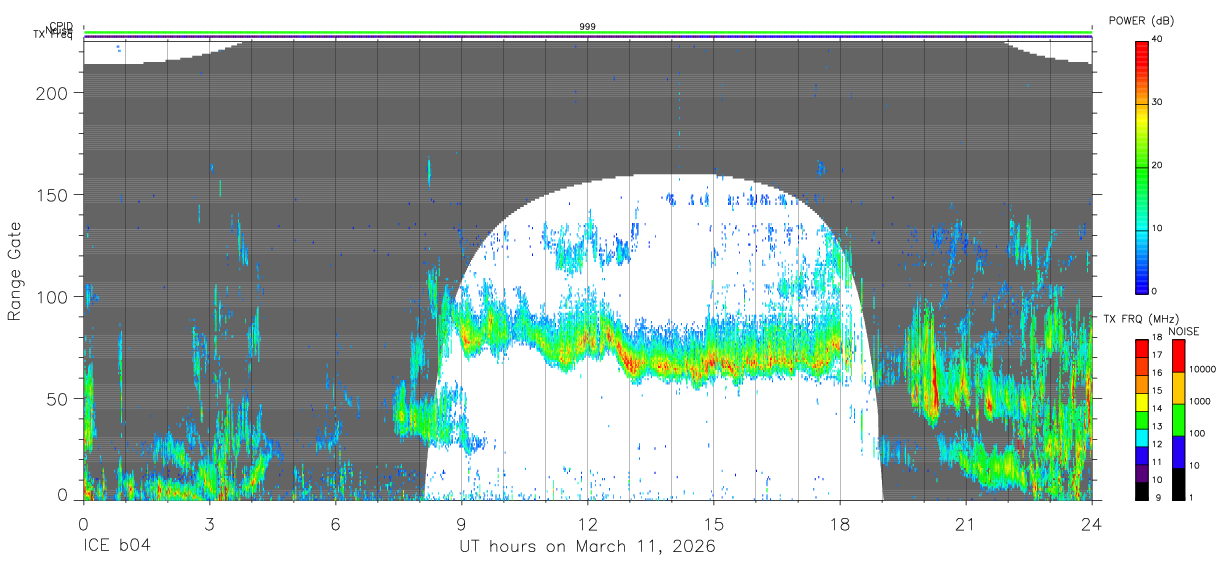Click the 10000 label on NOISE legend
Viewport: 1228px width, 567px height.
click(1202, 370)
